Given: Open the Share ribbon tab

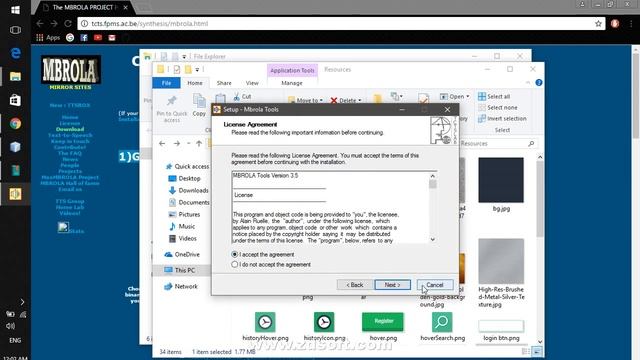Looking at the screenshot, I should [224, 83].
